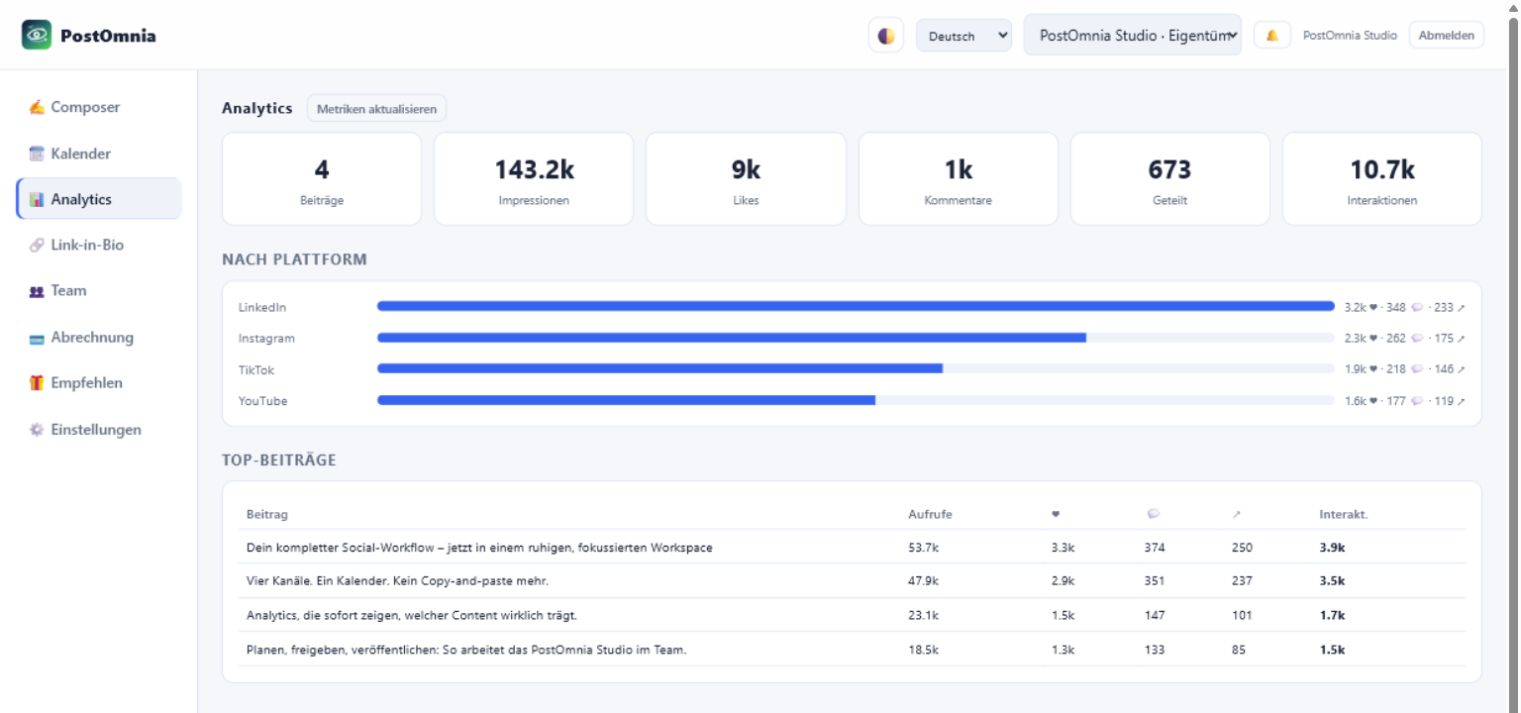Click the Beitrag column header
The image size is (1521, 713).
(267, 514)
